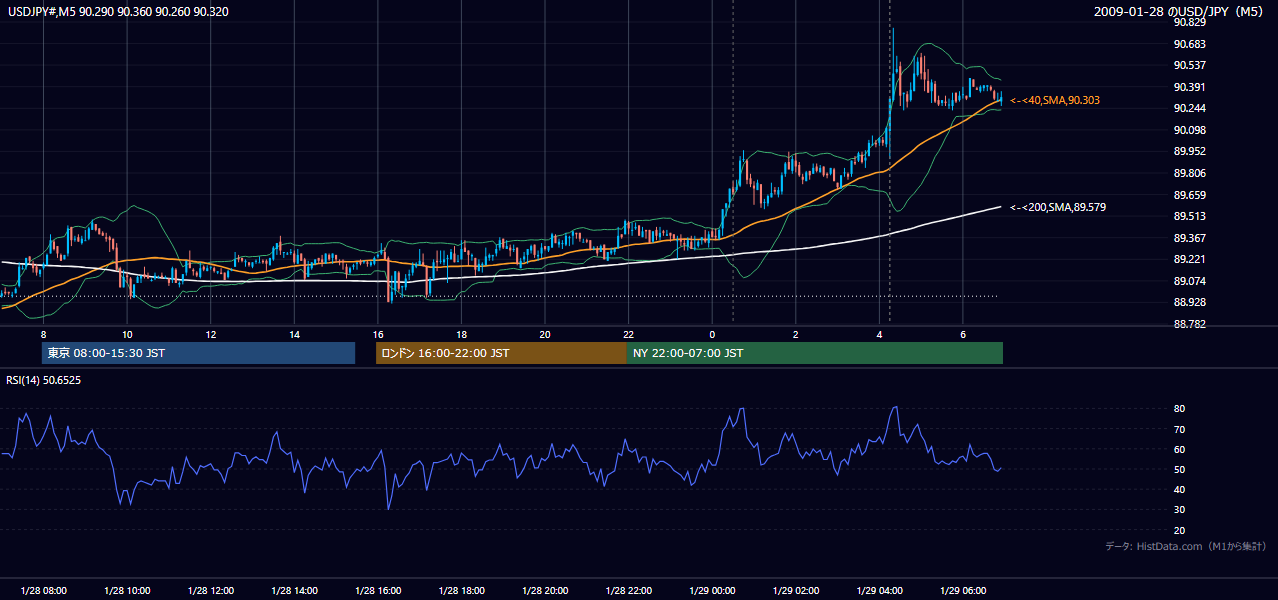Click RSI scale value 70
The width and height of the screenshot is (1278, 600).
(1180, 430)
